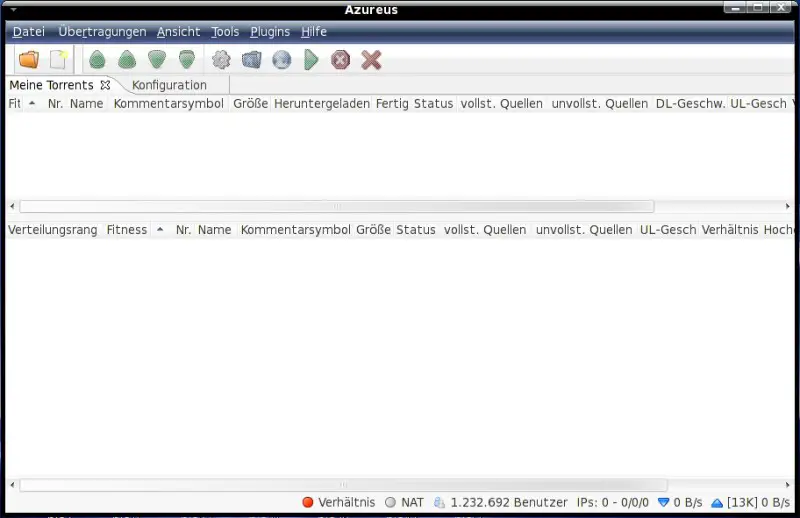Move torrent down with third green shield icon
Viewport: 800px width, 518px height.
[157, 60]
